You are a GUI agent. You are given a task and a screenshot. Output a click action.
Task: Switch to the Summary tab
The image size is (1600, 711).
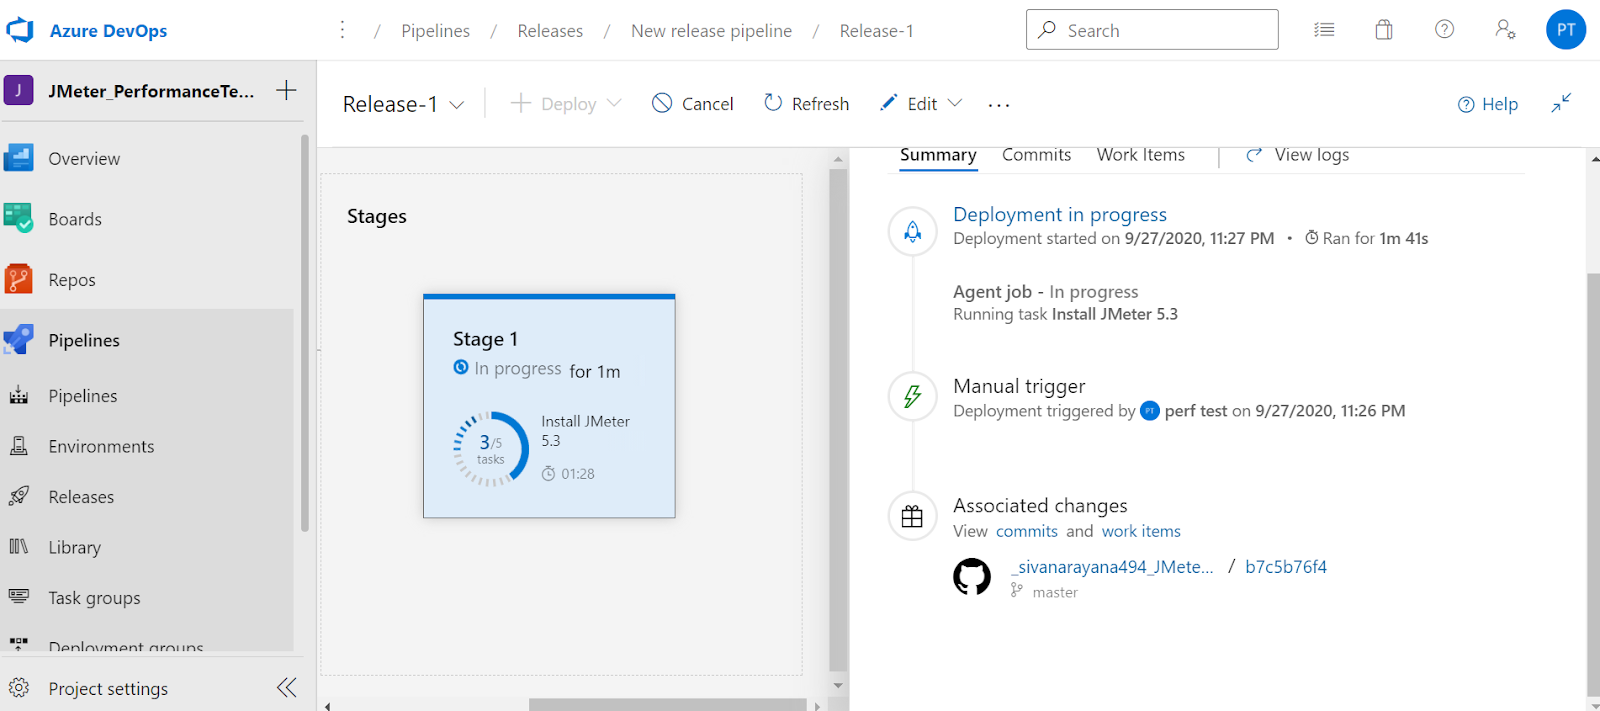coord(938,155)
